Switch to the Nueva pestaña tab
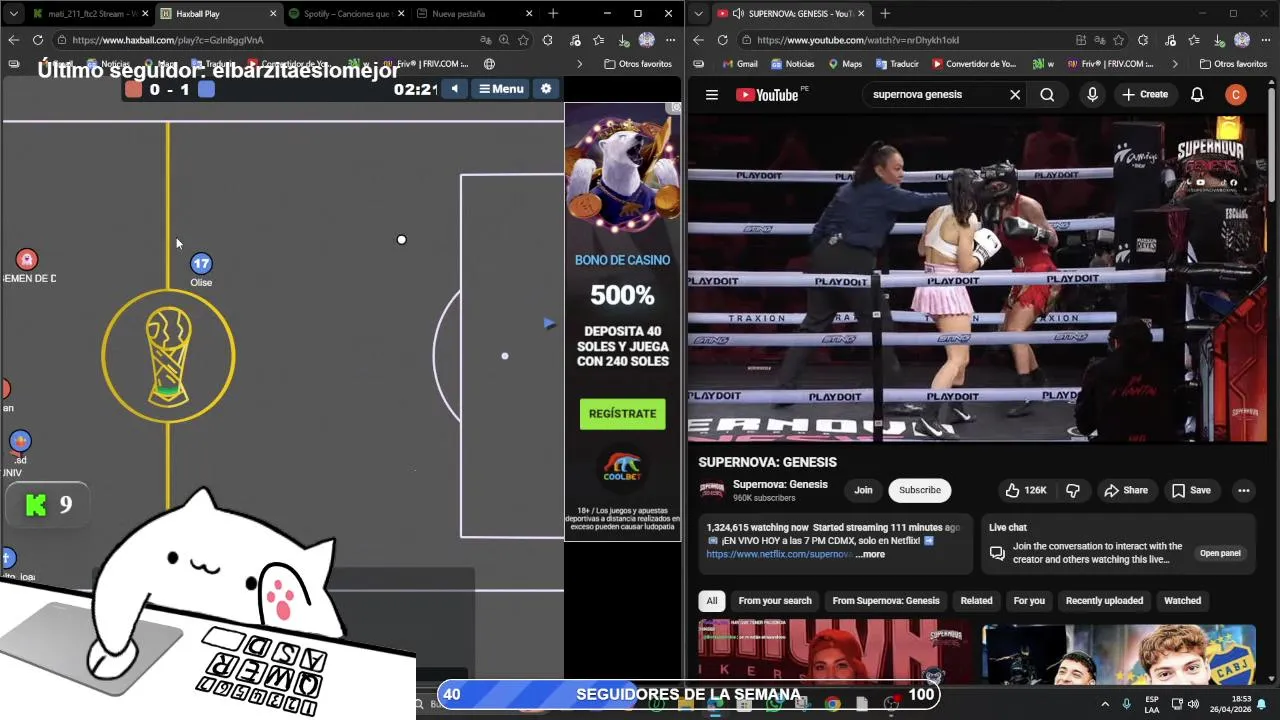Screen dimensions: 1280x720 click(473, 14)
